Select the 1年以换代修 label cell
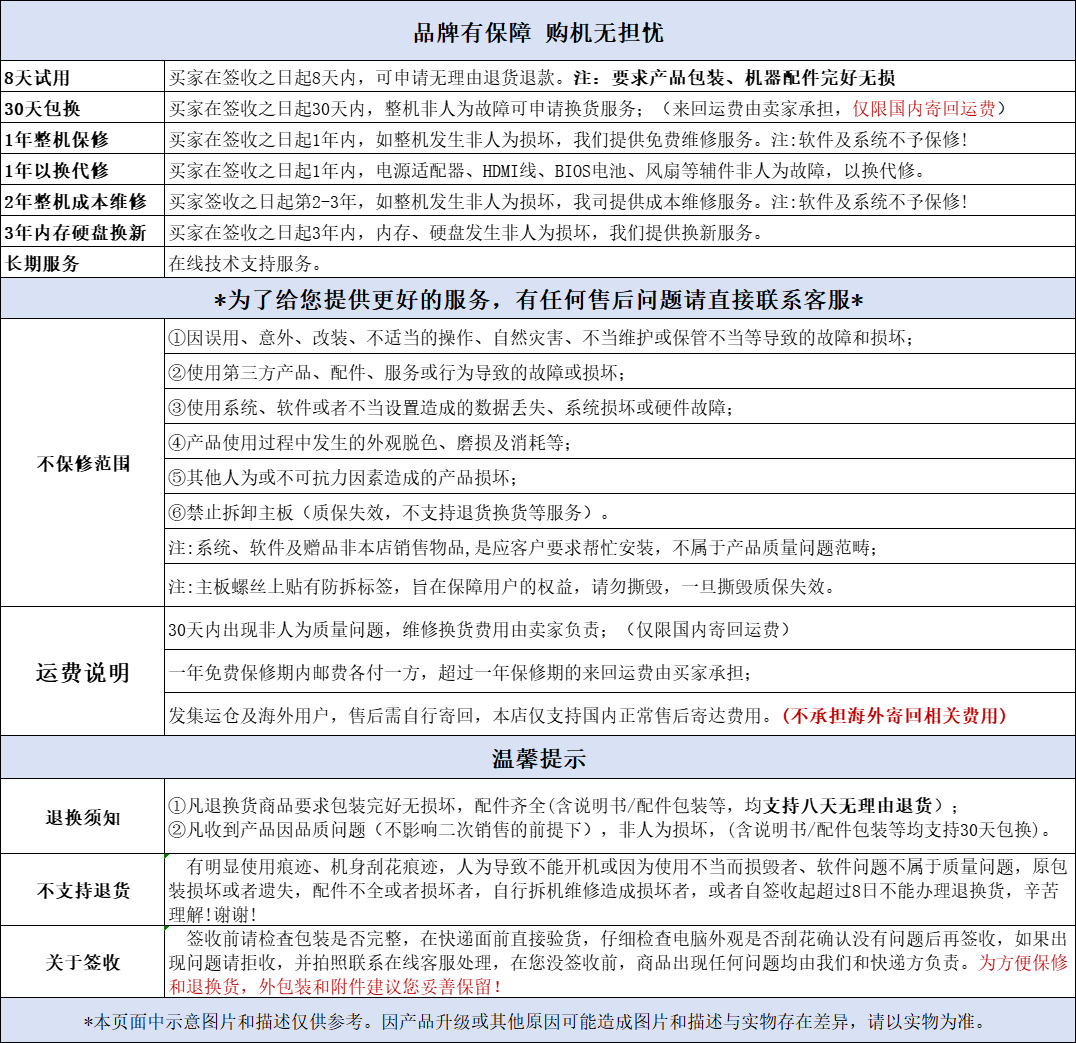 [82, 170]
